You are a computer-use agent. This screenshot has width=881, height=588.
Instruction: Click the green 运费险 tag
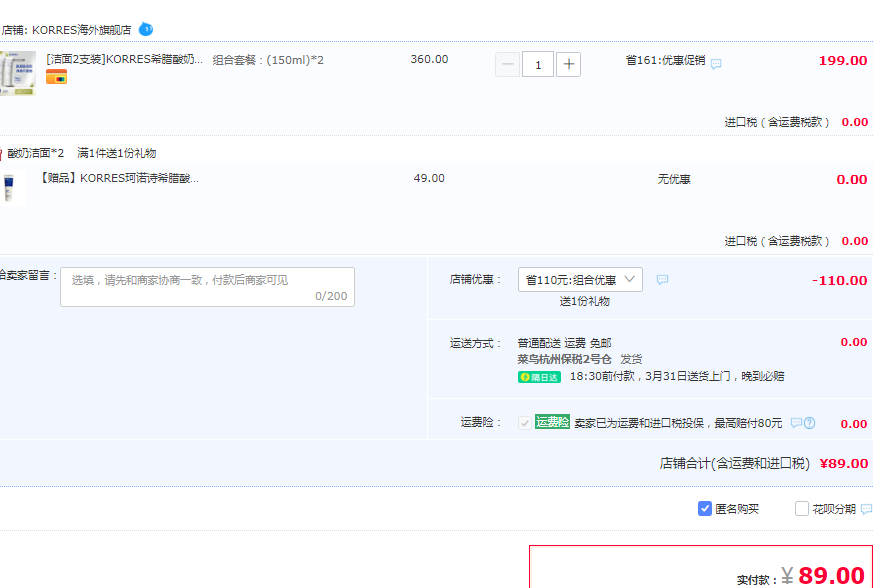point(552,422)
